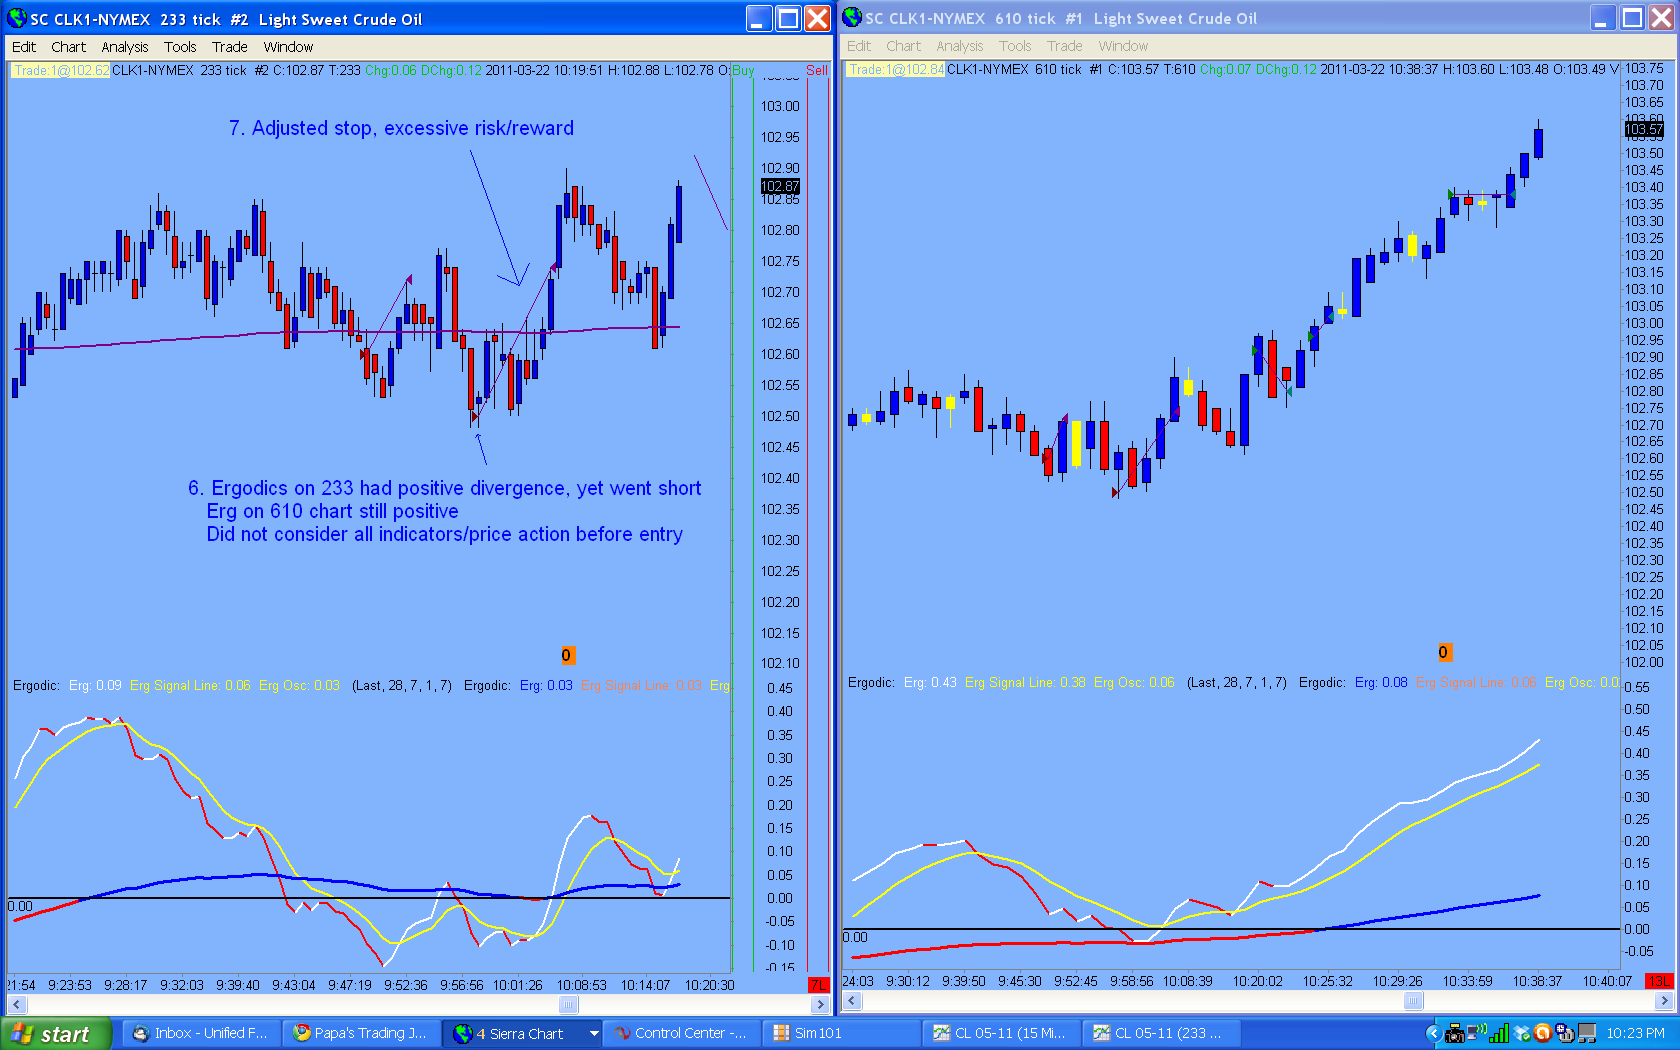Click left scroll arrow of 610 tick chart
The height and width of the screenshot is (1050, 1680).
851,1000
